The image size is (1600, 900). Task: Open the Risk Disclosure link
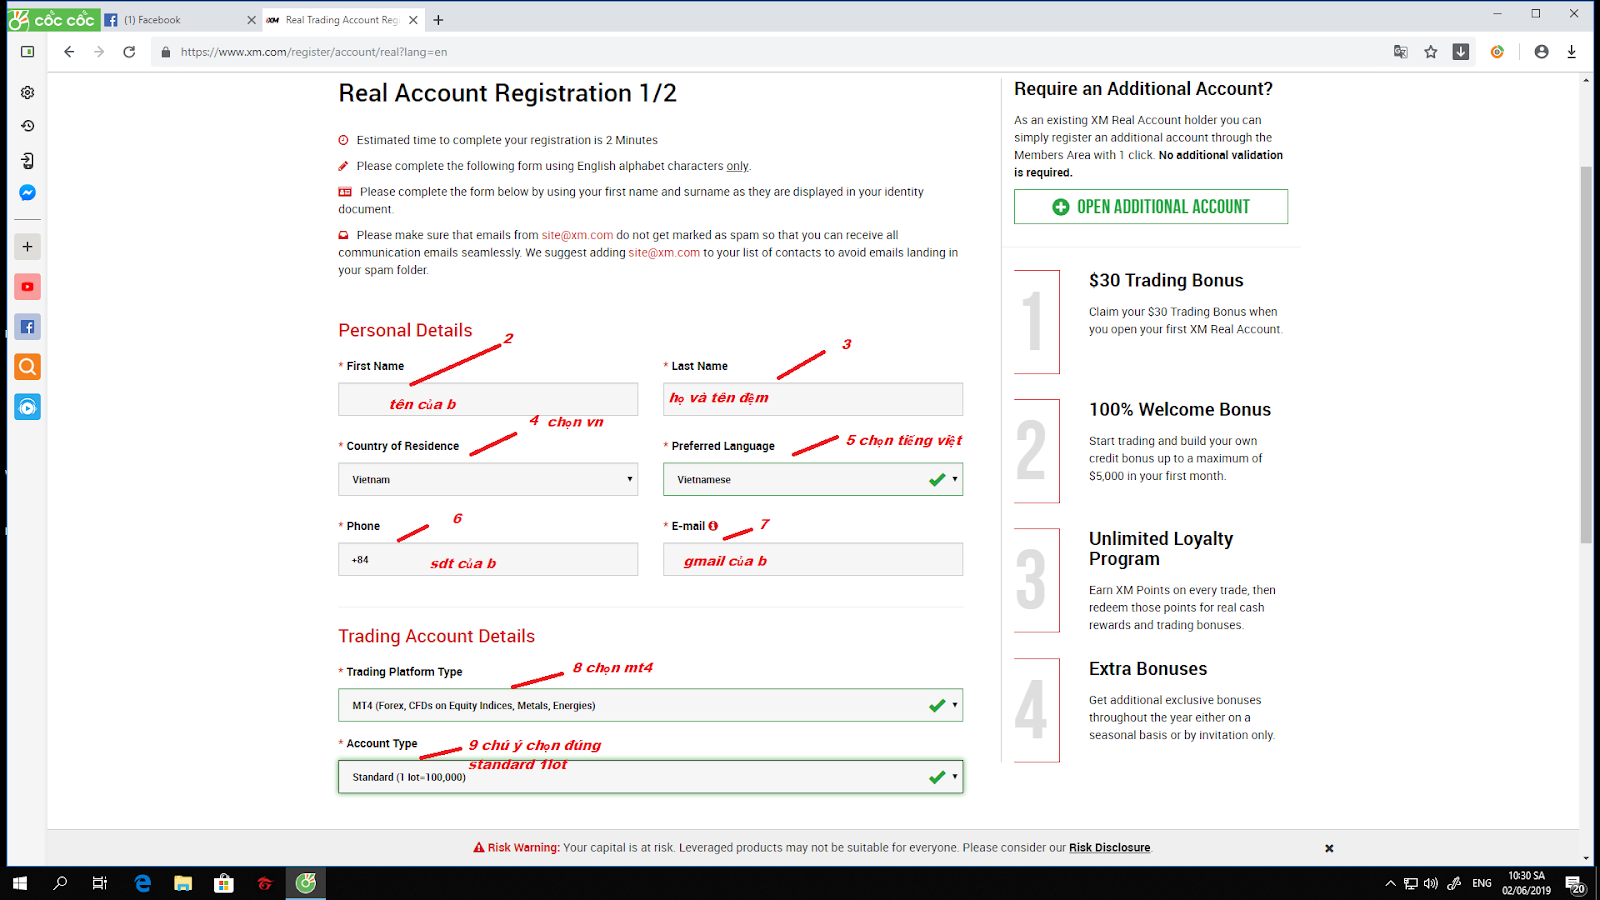[x=1109, y=848]
